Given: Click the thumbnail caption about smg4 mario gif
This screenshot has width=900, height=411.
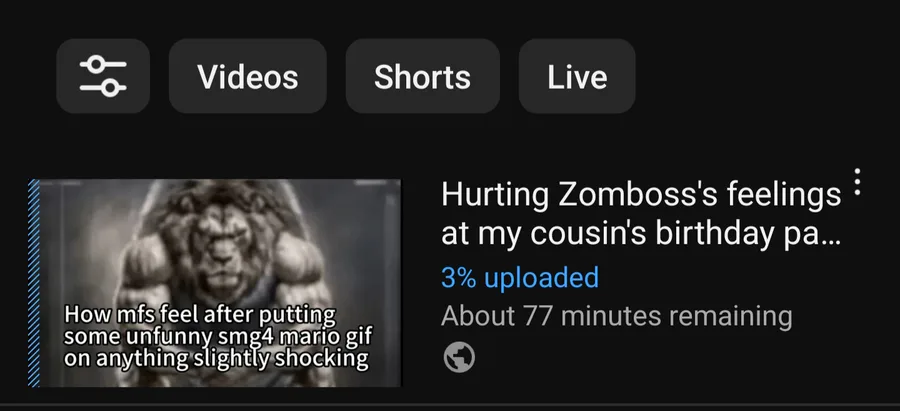Looking at the screenshot, I should tap(218, 336).
